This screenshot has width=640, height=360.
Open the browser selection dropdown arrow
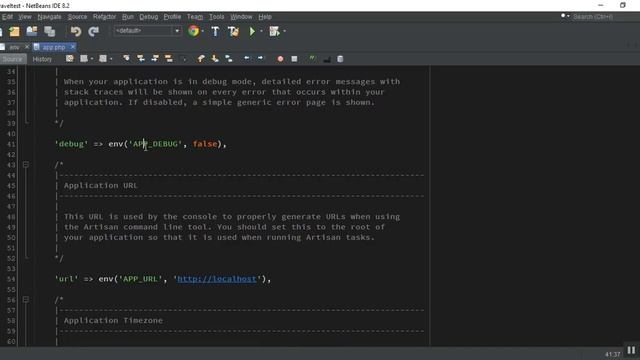point(203,31)
